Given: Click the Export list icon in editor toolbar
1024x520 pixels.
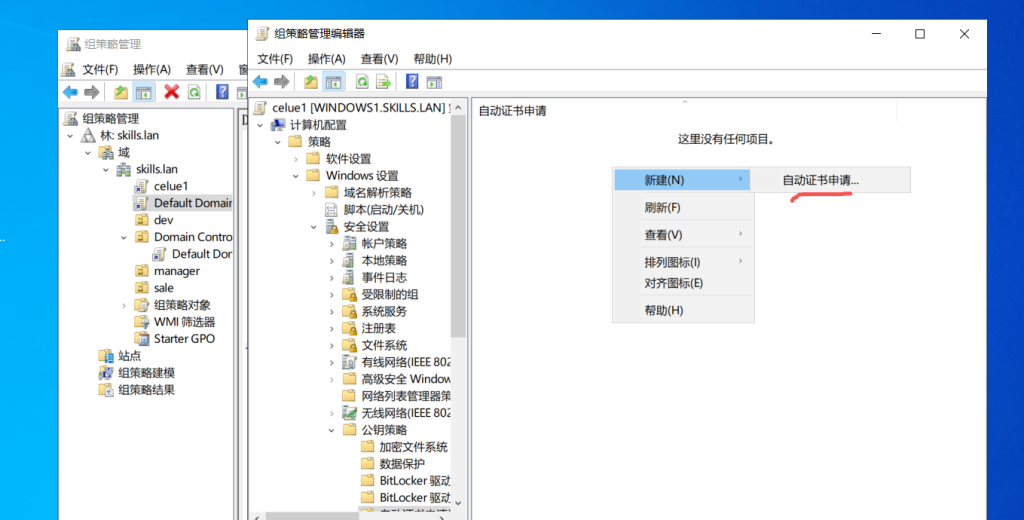Looking at the screenshot, I should [x=383, y=82].
